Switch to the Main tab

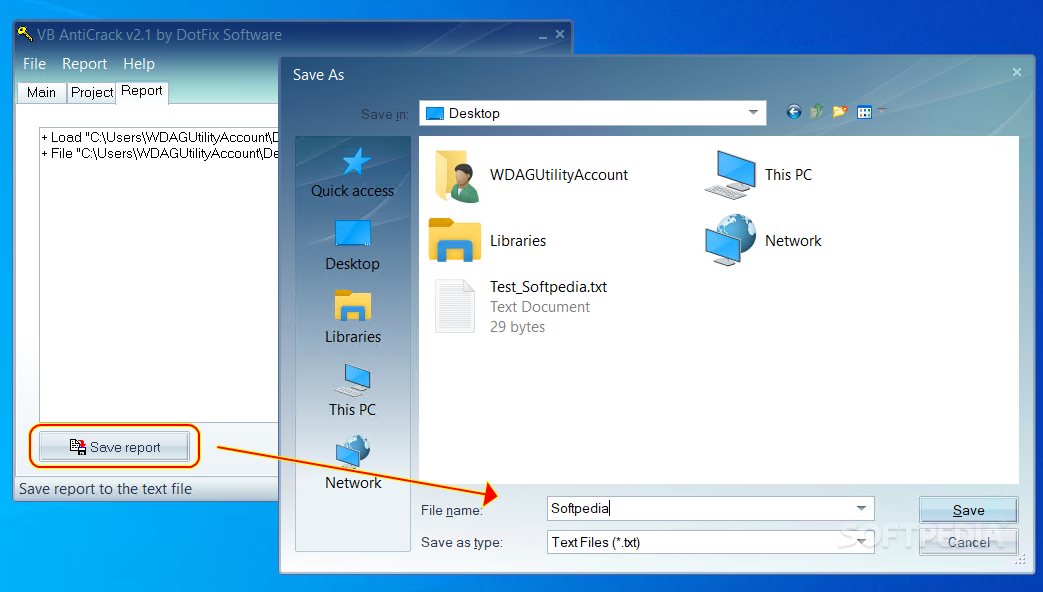tap(41, 92)
